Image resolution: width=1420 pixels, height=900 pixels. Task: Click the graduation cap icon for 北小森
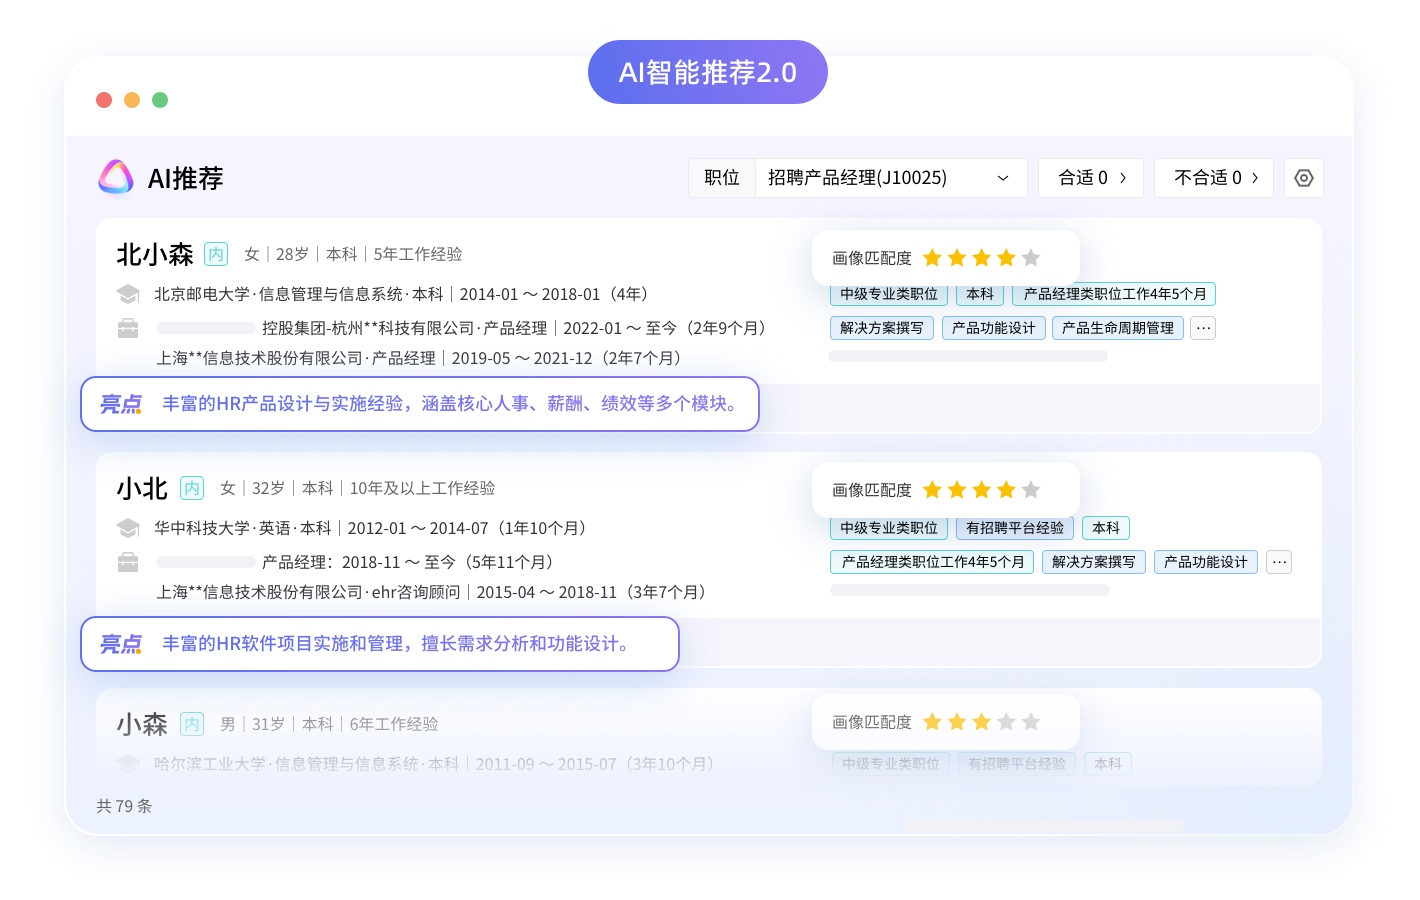(128, 294)
